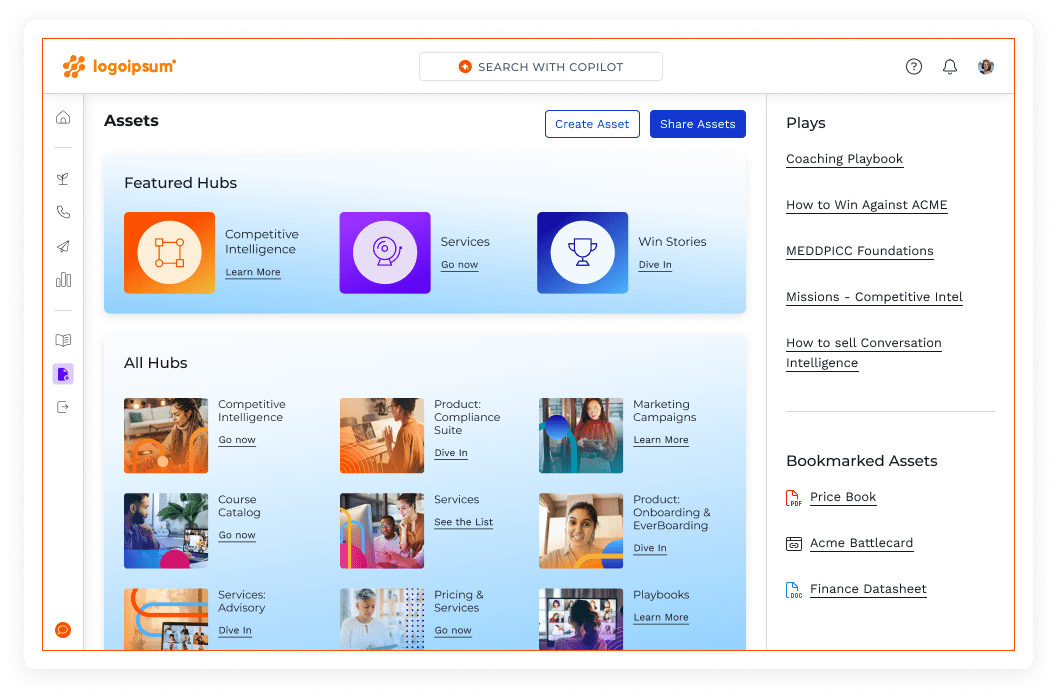Open the bar chart analytics icon
The height and width of the screenshot is (697, 1057).
click(x=62, y=280)
